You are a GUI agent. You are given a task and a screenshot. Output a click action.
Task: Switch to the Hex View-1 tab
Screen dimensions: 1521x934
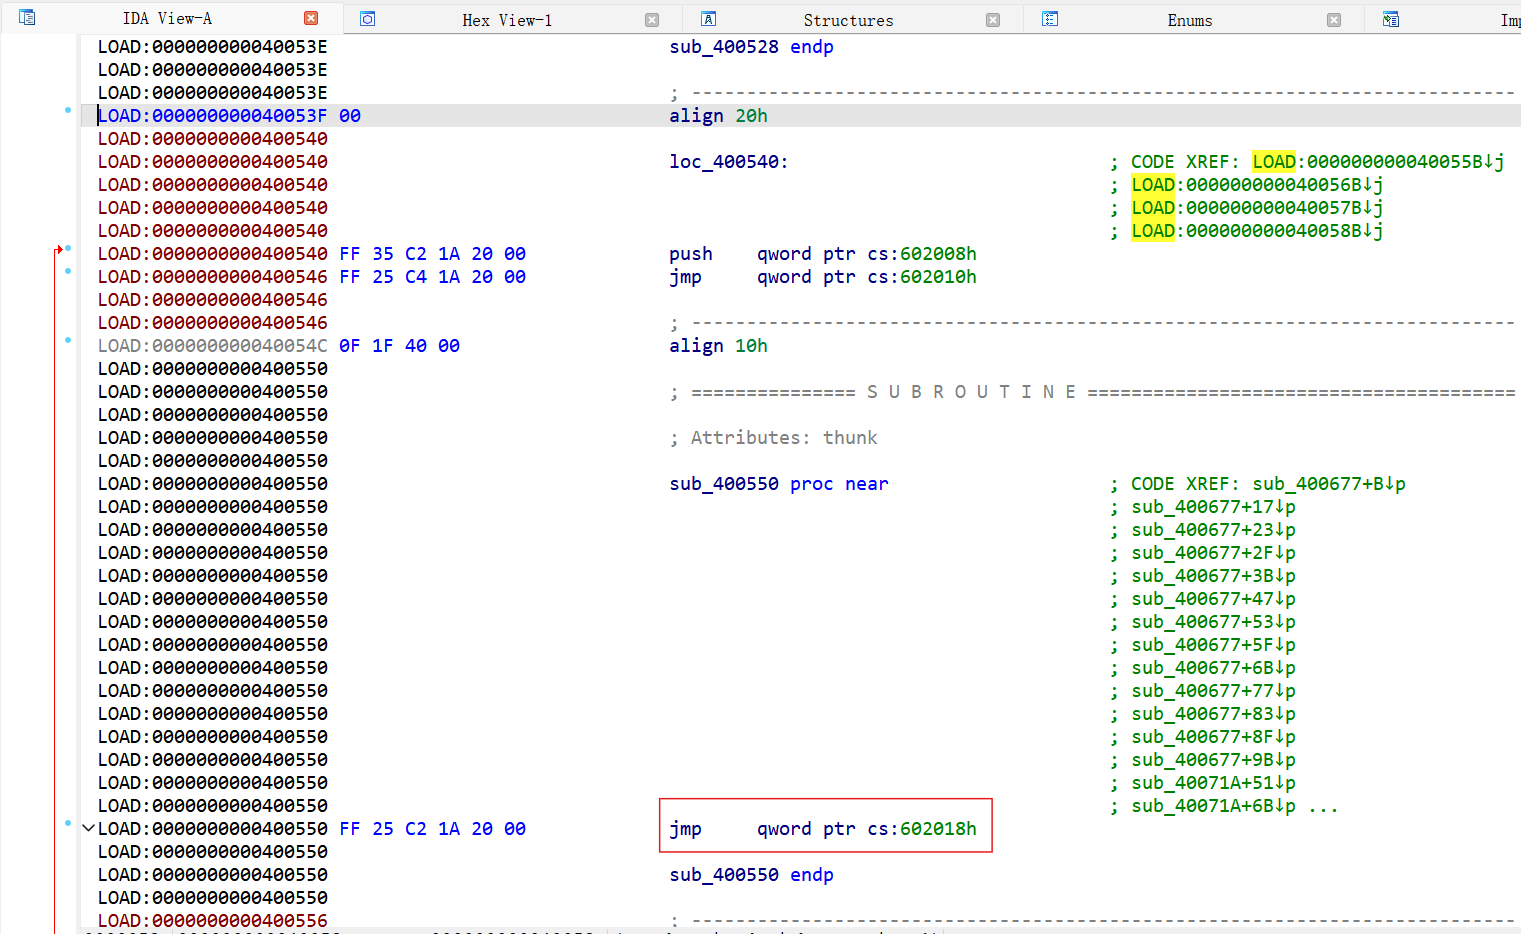click(x=507, y=20)
